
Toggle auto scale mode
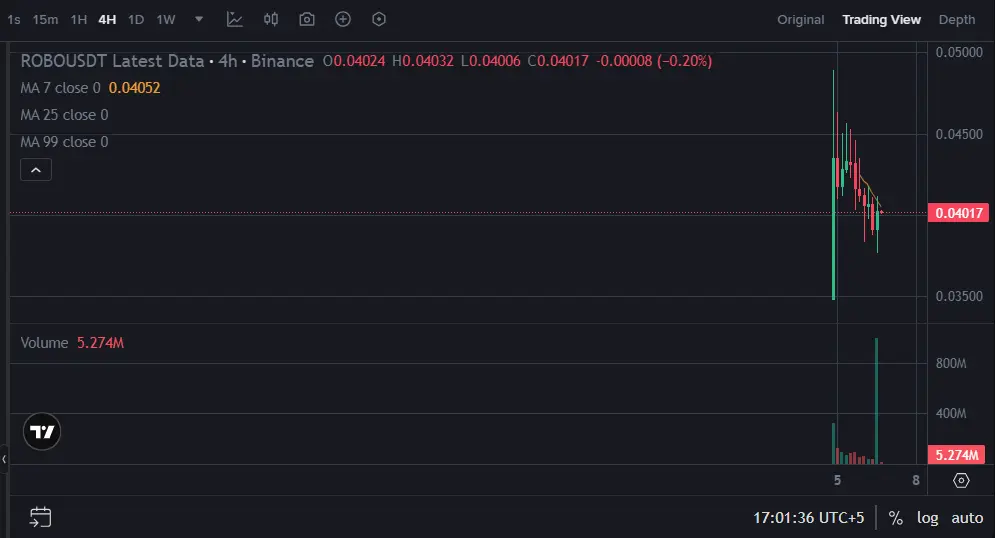(x=967, y=518)
